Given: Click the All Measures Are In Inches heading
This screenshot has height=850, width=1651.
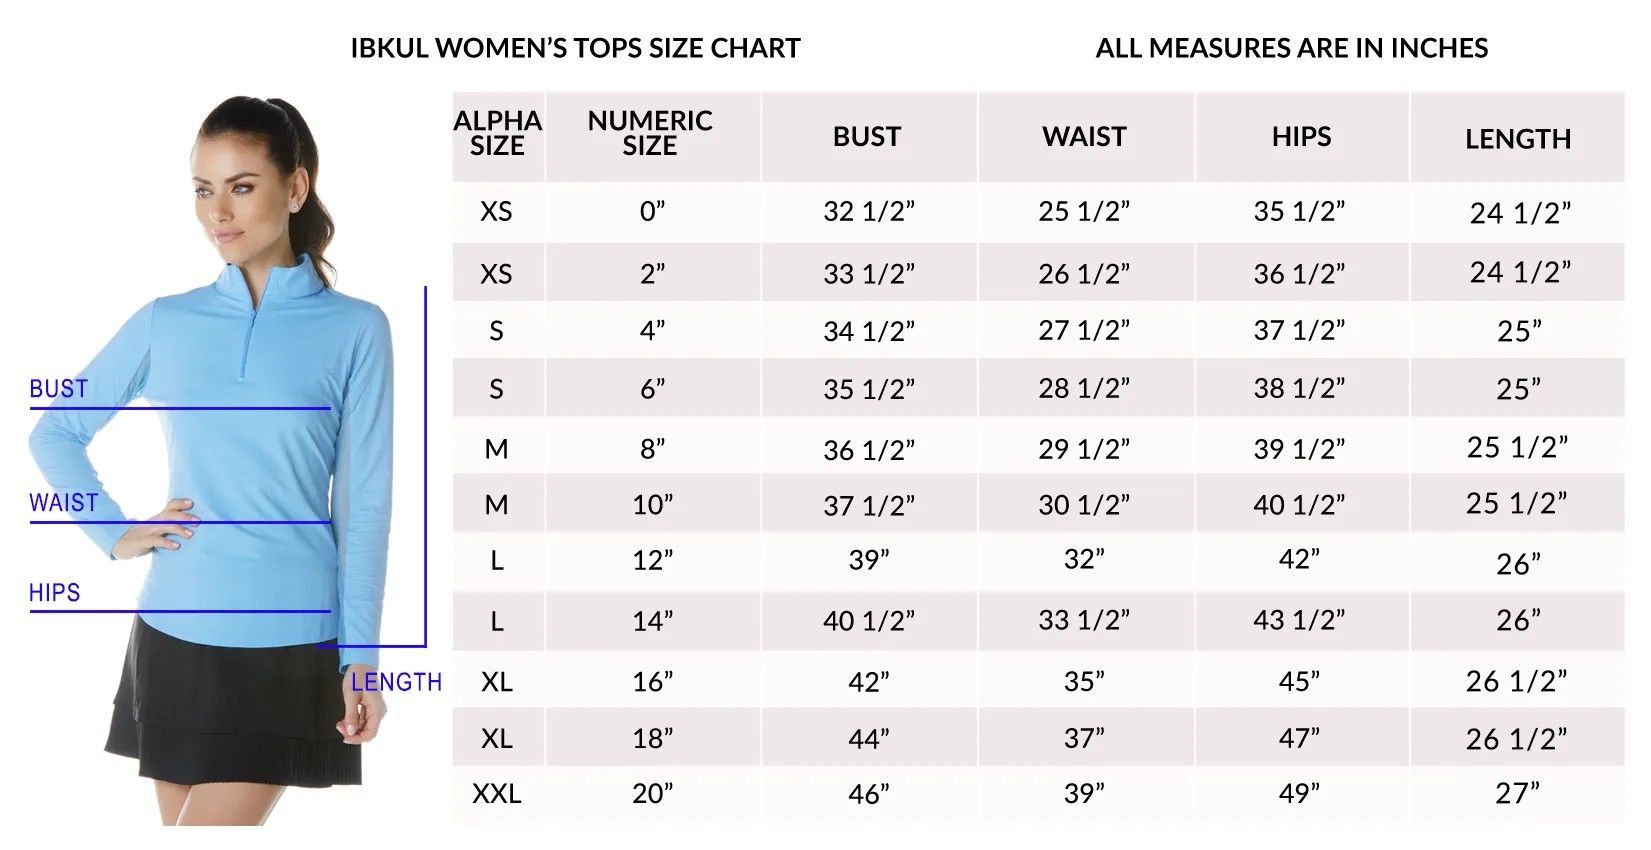Looking at the screenshot, I should (x=1292, y=48).
